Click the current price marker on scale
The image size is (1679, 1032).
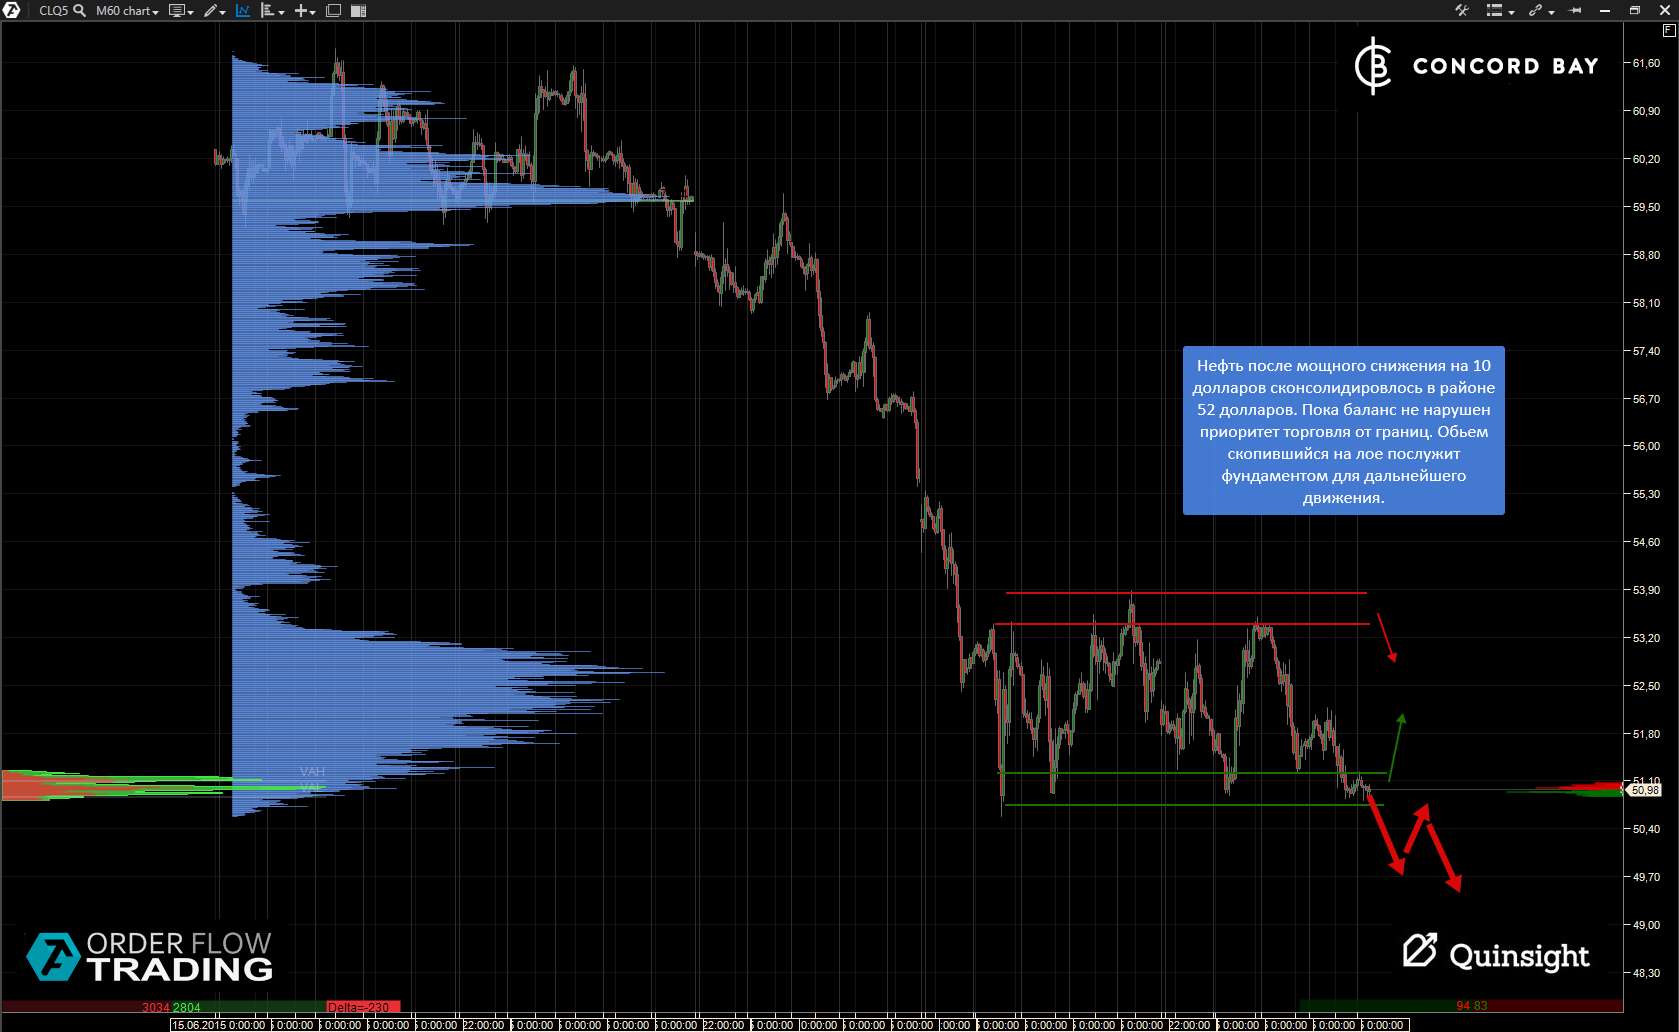(x=1644, y=790)
